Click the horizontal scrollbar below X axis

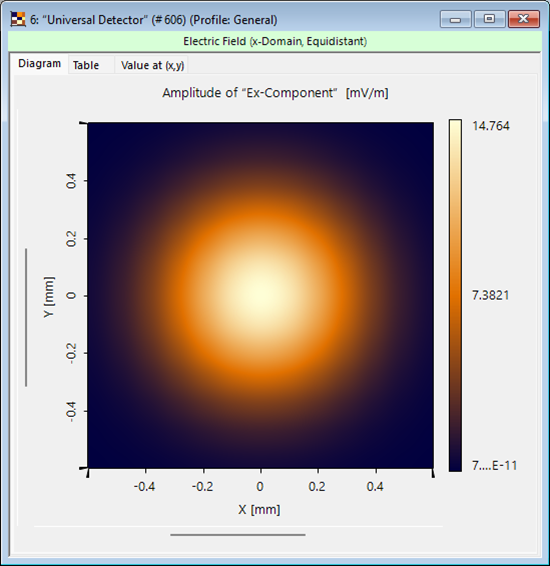(x=238, y=535)
